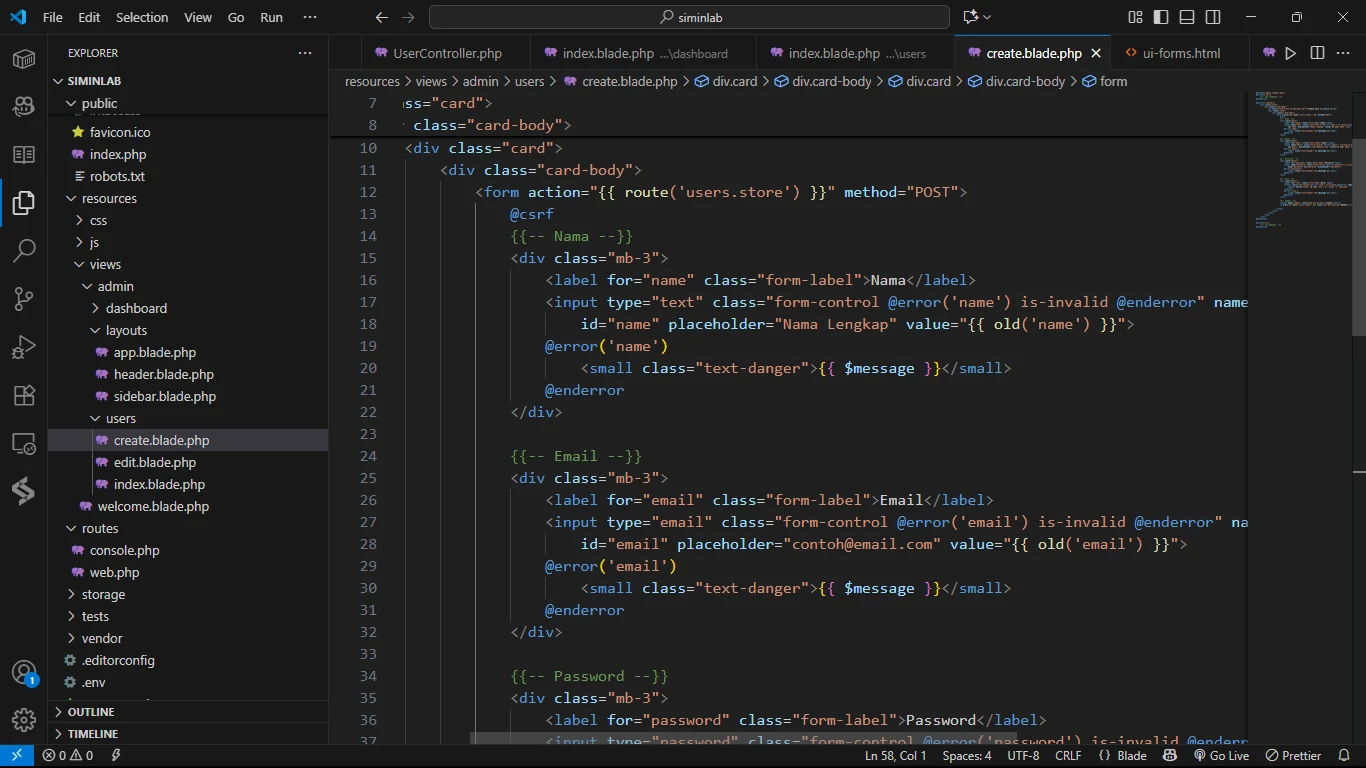This screenshot has height=768, width=1366.
Task: Click the Run Code play icon
Action: click(1291, 53)
